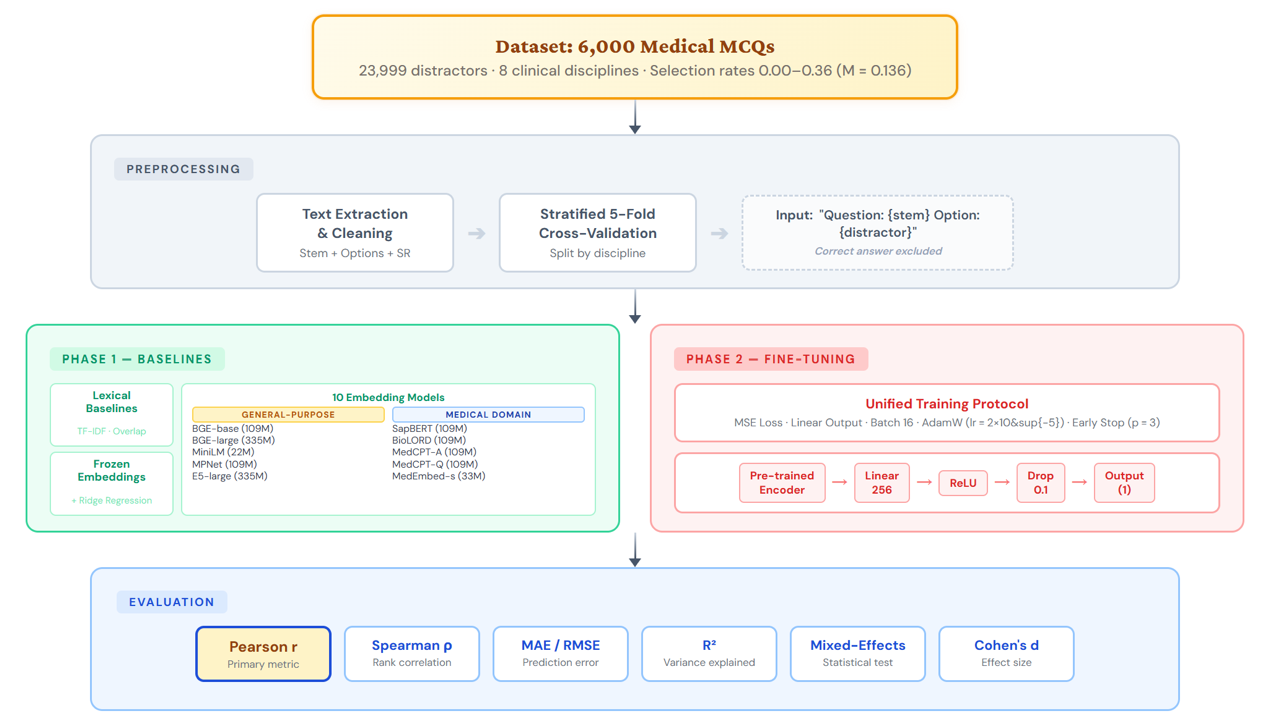Screen dimensions: 1270x718
Task: Click the 'TF-IDF · Overlap' caption
Action: (x=112, y=431)
